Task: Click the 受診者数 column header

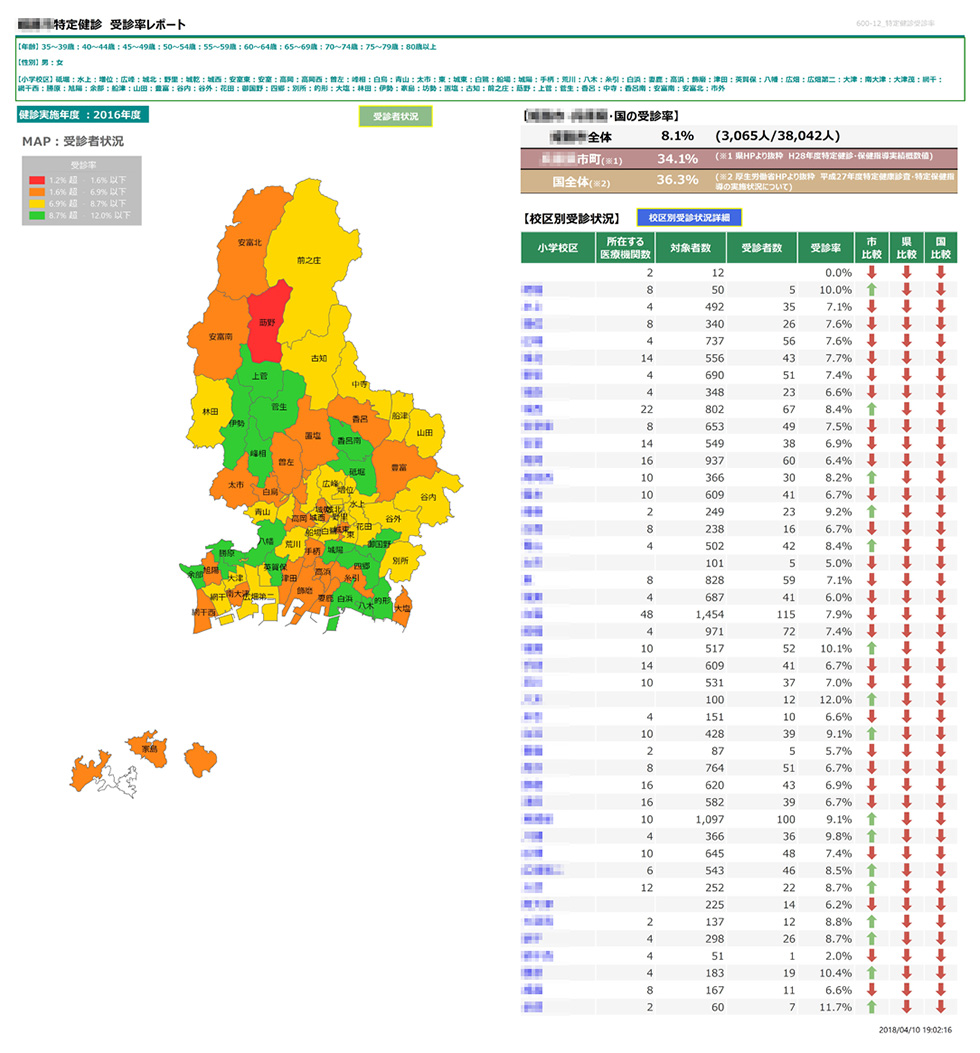Action: [762, 248]
